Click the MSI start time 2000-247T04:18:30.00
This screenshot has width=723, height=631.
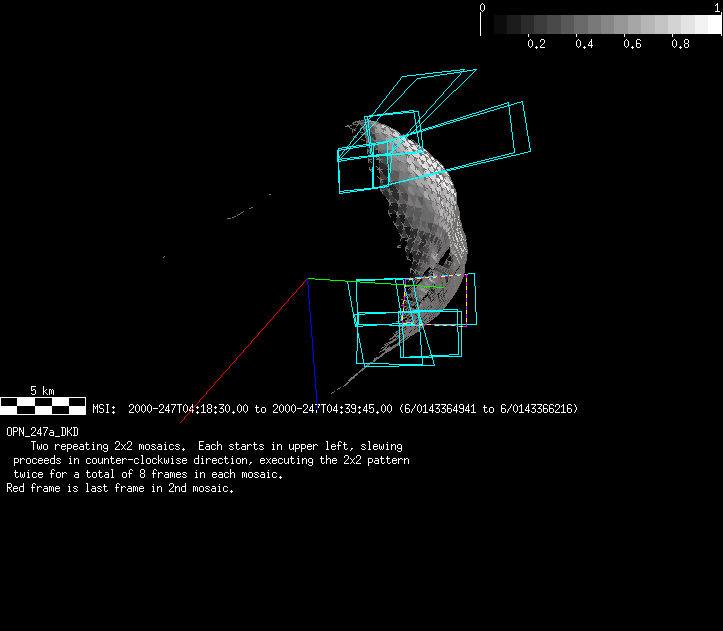(188, 409)
